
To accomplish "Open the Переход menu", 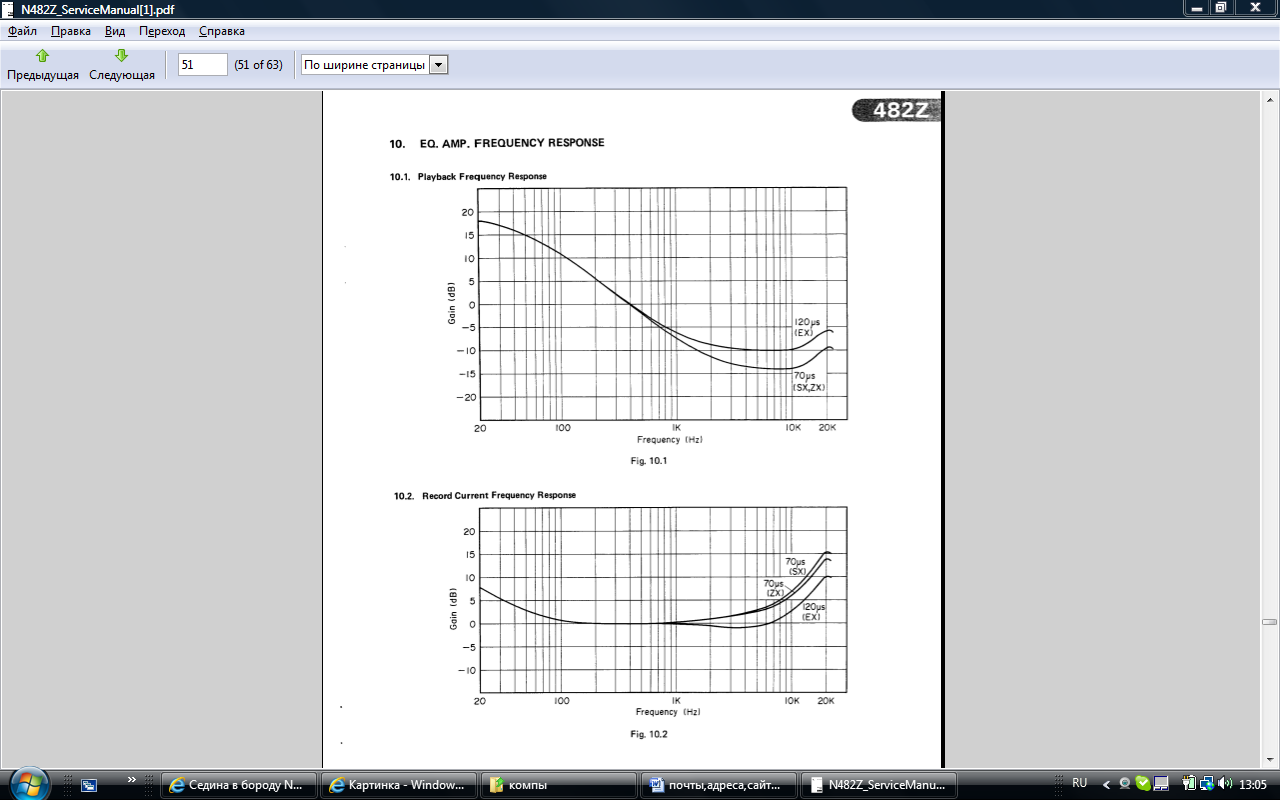I will click(x=162, y=31).
